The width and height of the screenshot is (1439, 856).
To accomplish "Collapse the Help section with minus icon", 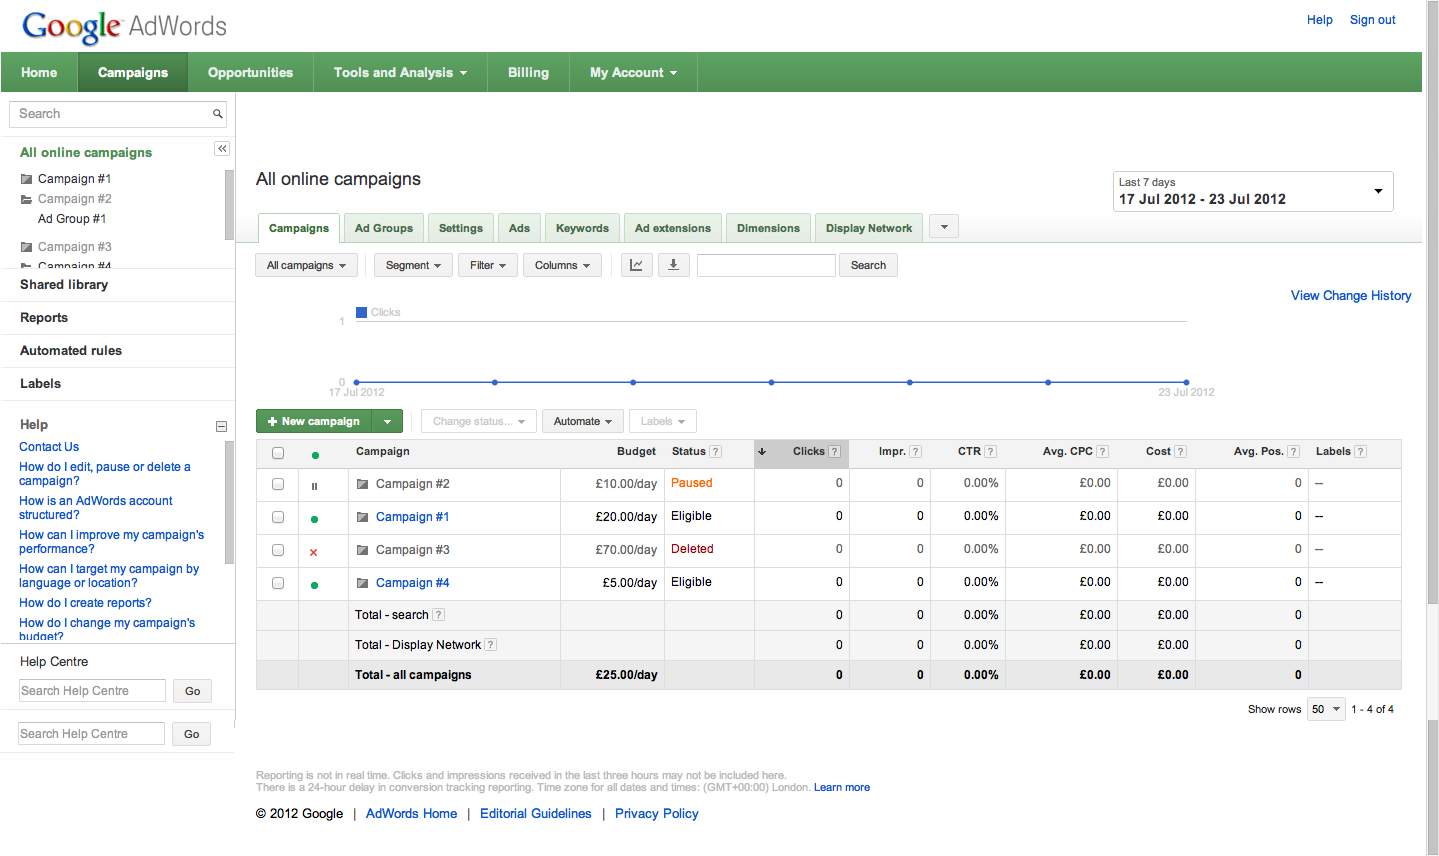I will [221, 426].
